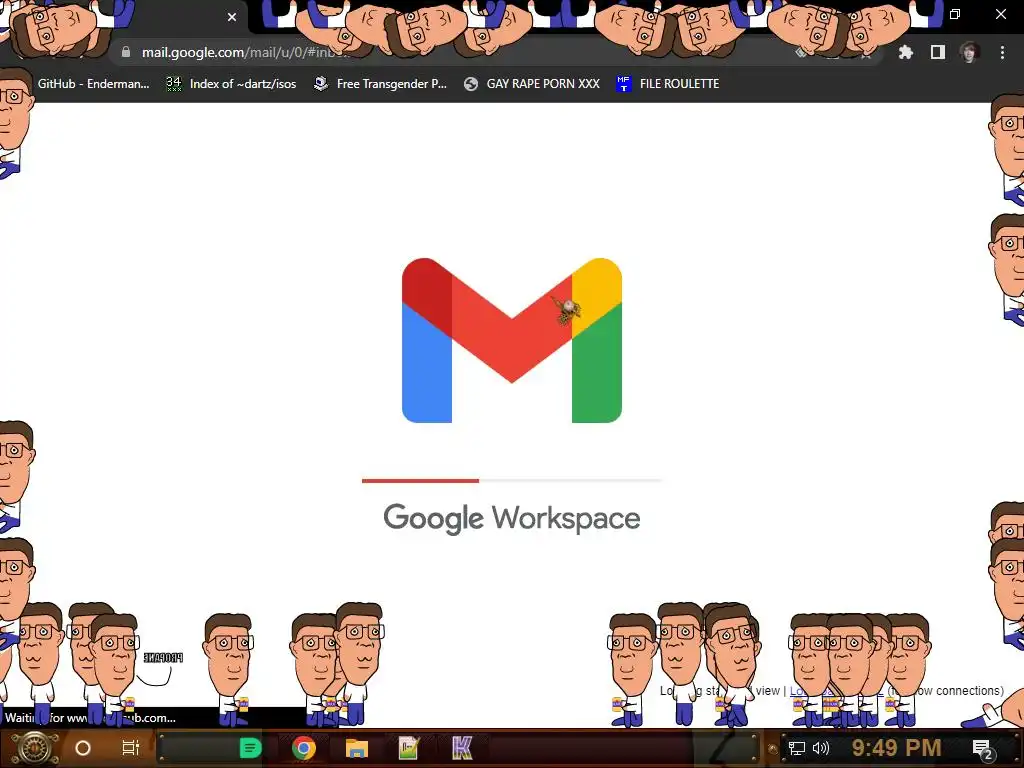Open the green chat app on the taskbar
Screen dimensions: 1024x768
click(x=251, y=748)
